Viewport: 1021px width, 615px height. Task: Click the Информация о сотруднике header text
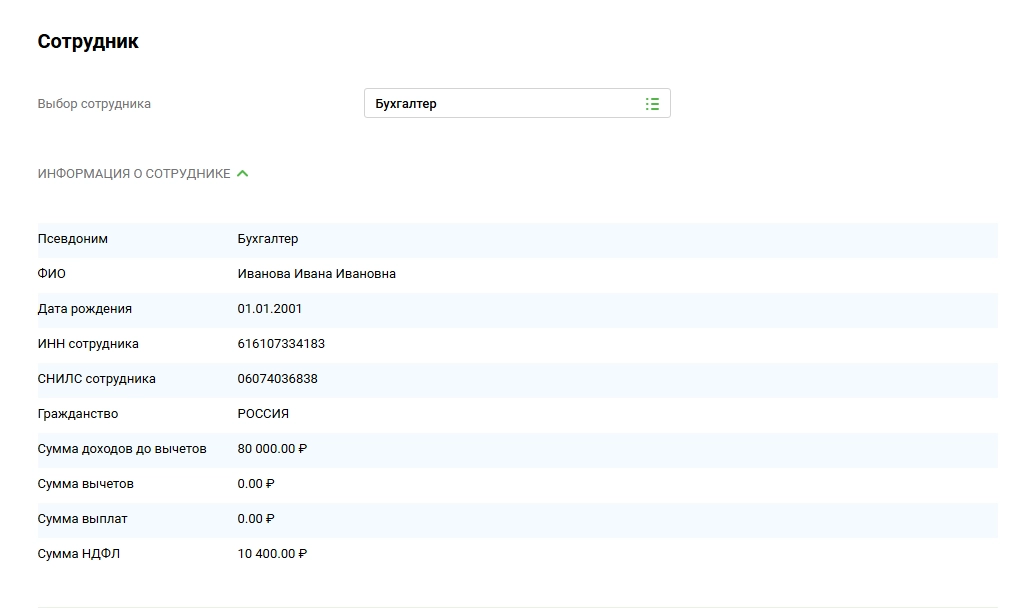tap(134, 174)
